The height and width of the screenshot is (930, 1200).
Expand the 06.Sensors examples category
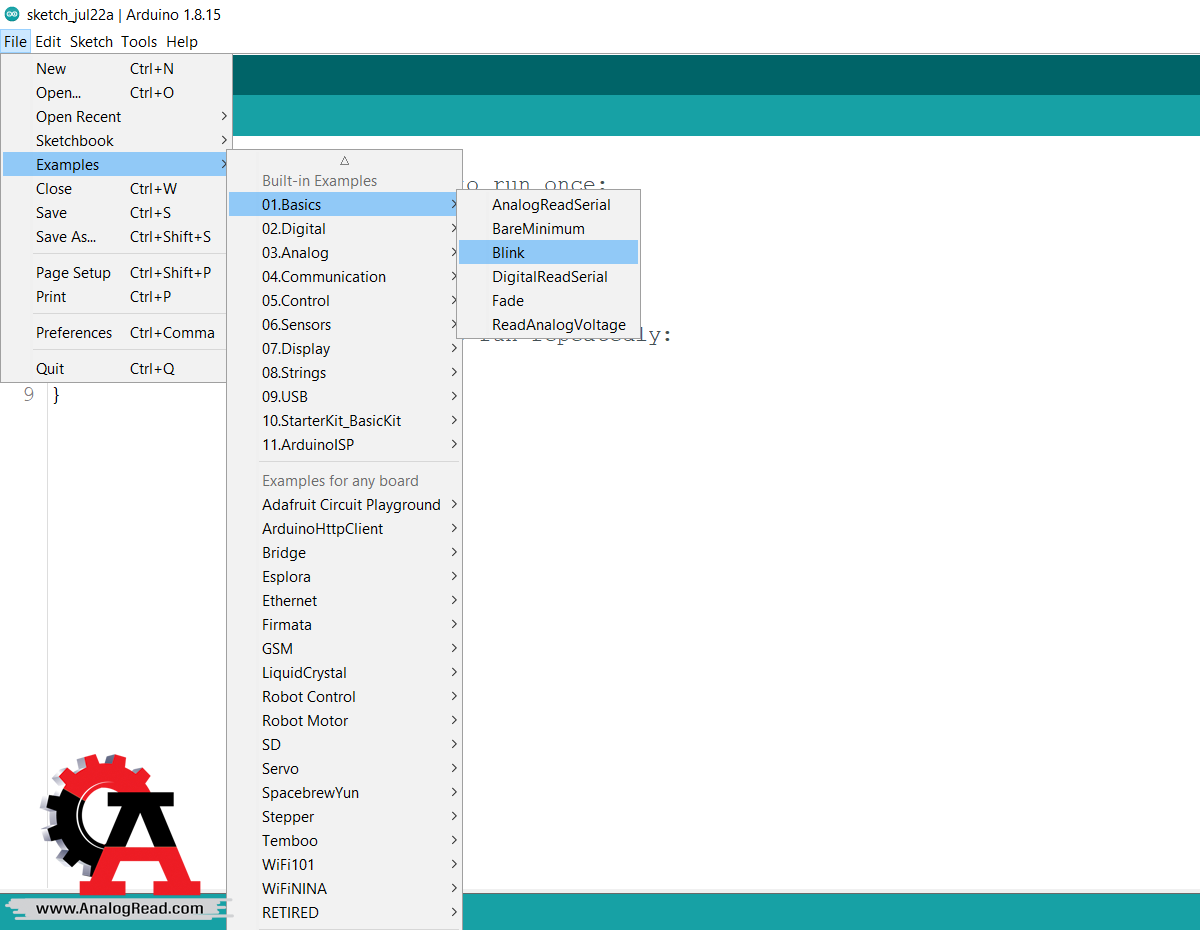coord(345,325)
